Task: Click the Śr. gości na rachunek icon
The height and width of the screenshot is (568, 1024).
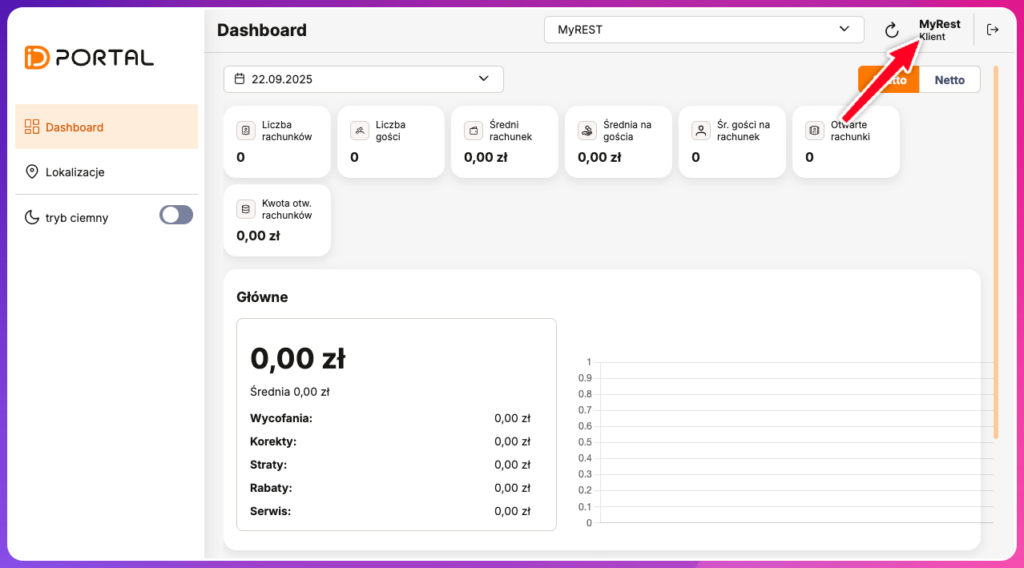Action: coord(701,130)
